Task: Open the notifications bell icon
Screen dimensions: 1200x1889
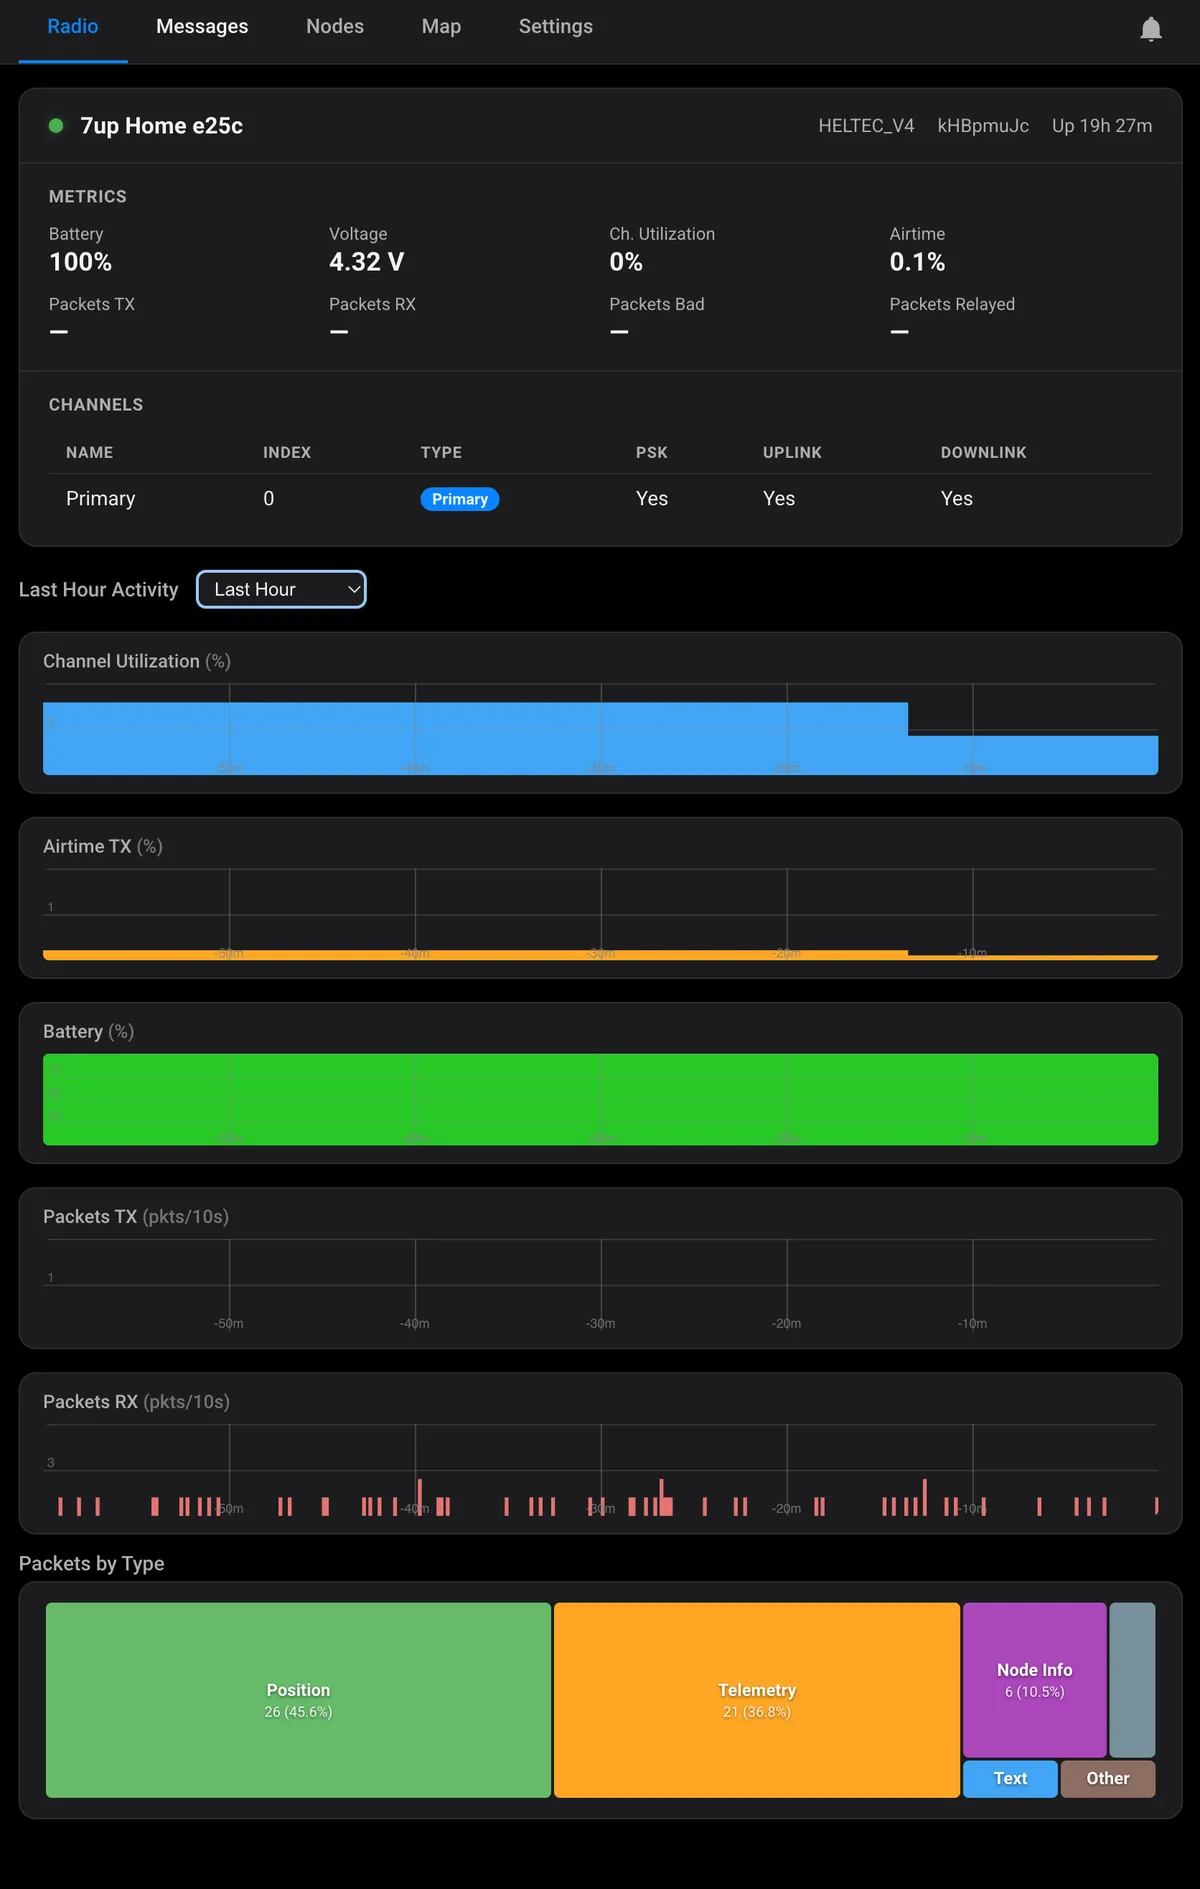Action: tap(1151, 29)
